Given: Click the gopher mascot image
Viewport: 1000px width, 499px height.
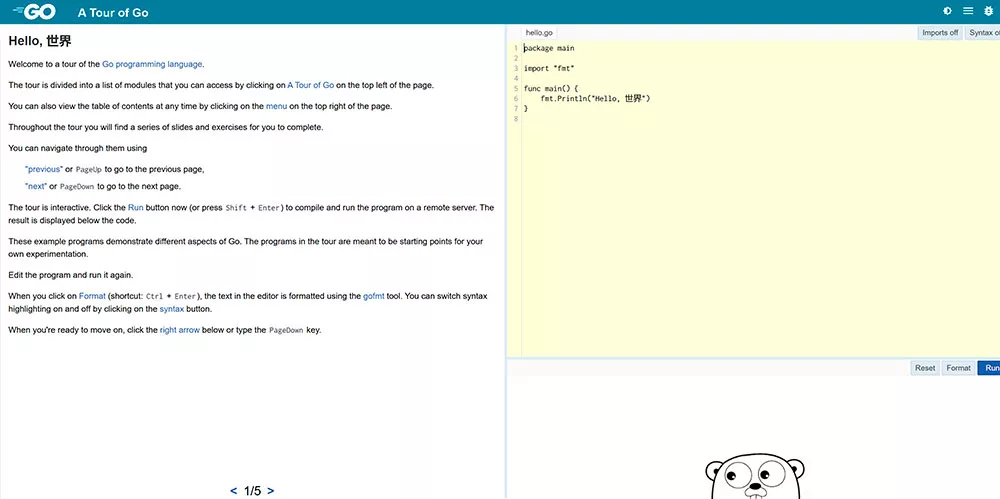Looking at the screenshot, I should coord(754,476).
